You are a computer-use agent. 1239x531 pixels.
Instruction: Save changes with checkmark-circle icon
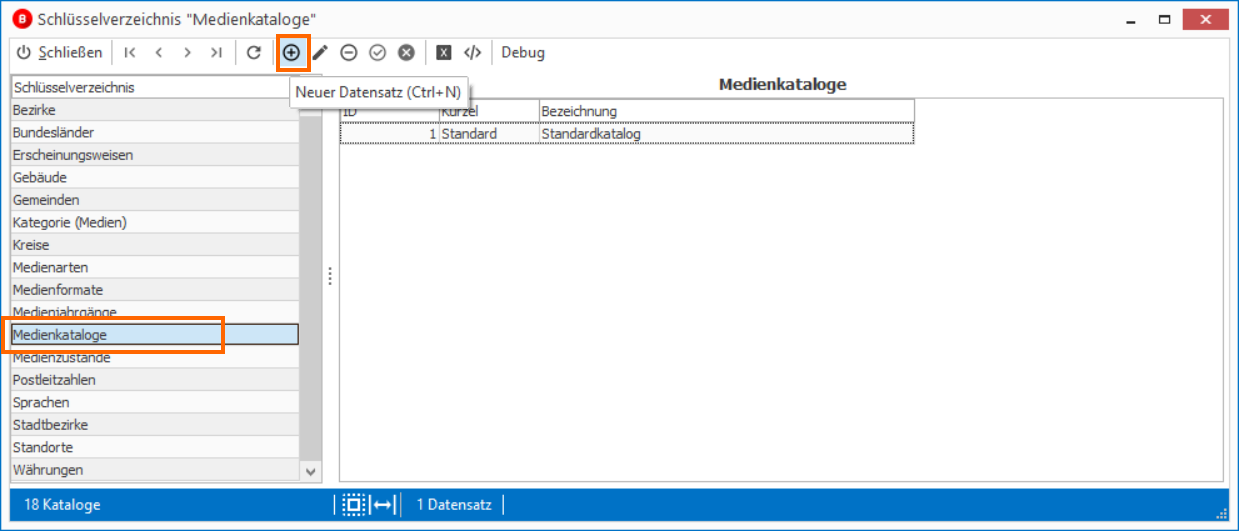pyautogui.click(x=378, y=52)
